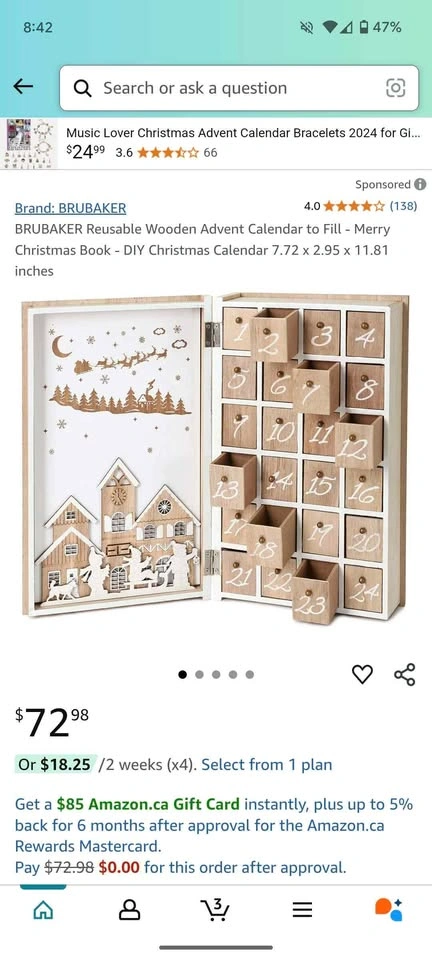The width and height of the screenshot is (432, 960).
Task: Open the Music Lover Advent Calendar sponsored thumbnail
Action: point(32,143)
